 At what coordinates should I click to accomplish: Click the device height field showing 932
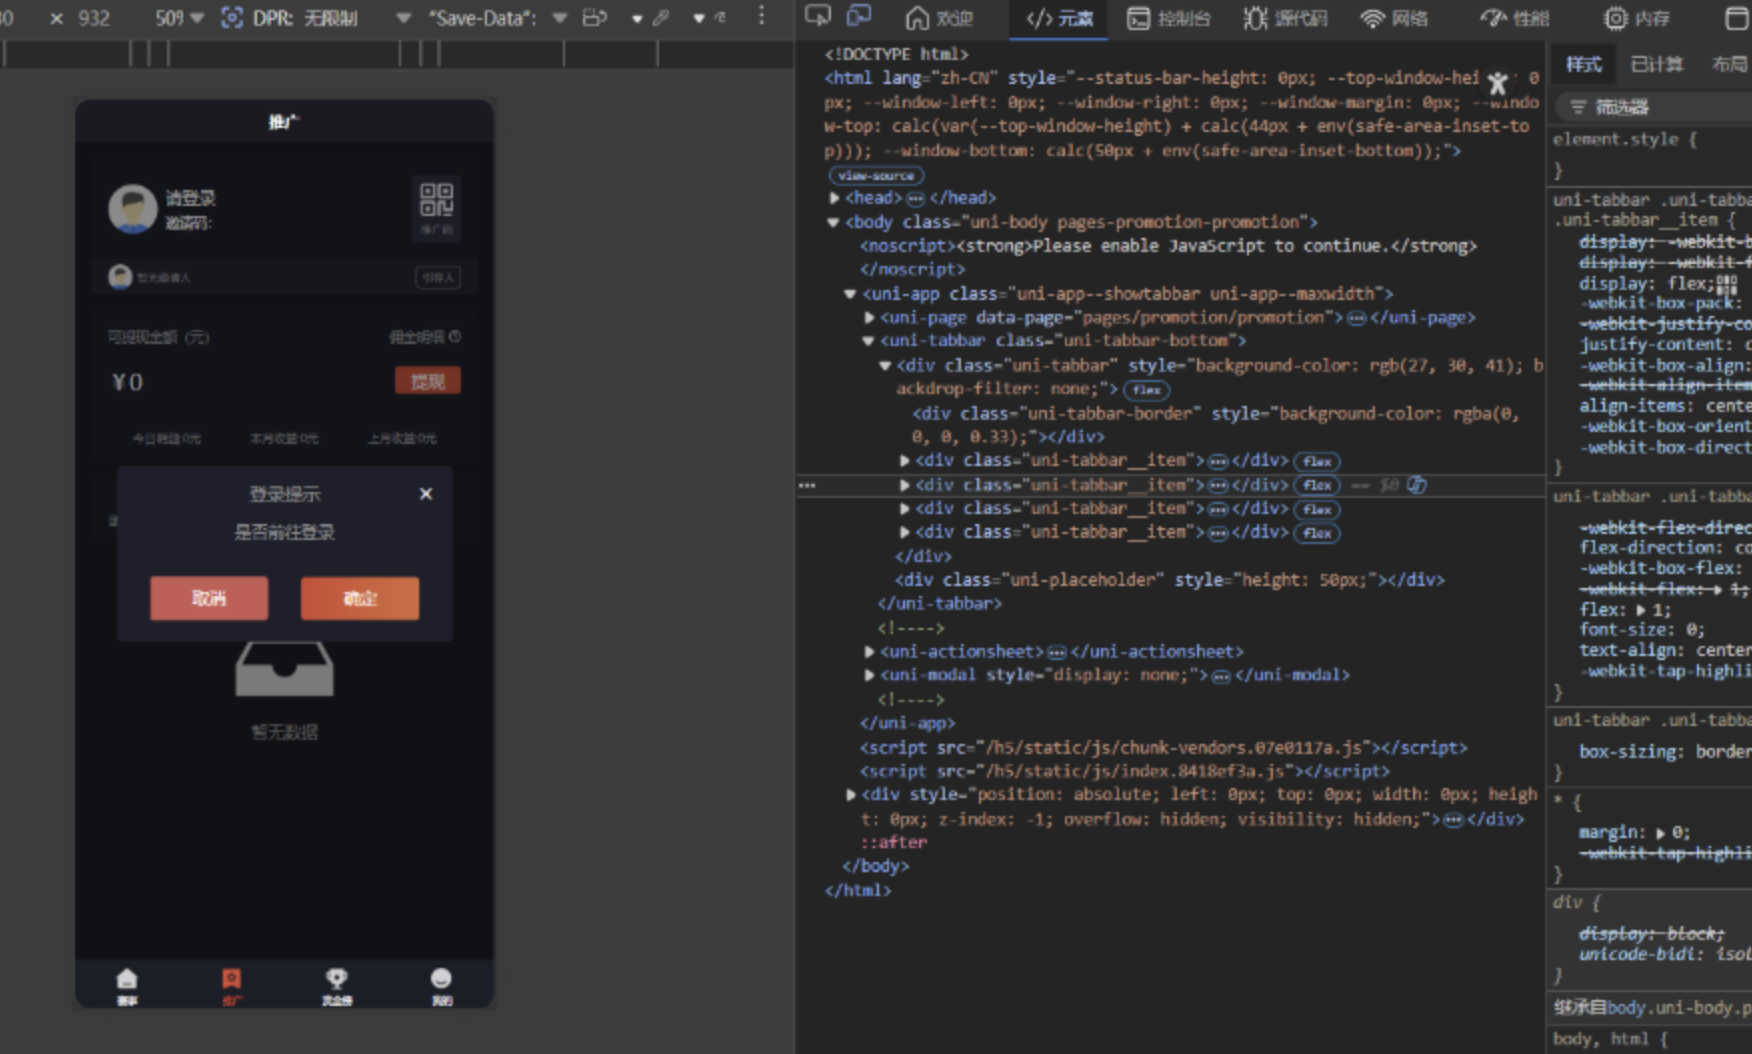[x=93, y=18]
